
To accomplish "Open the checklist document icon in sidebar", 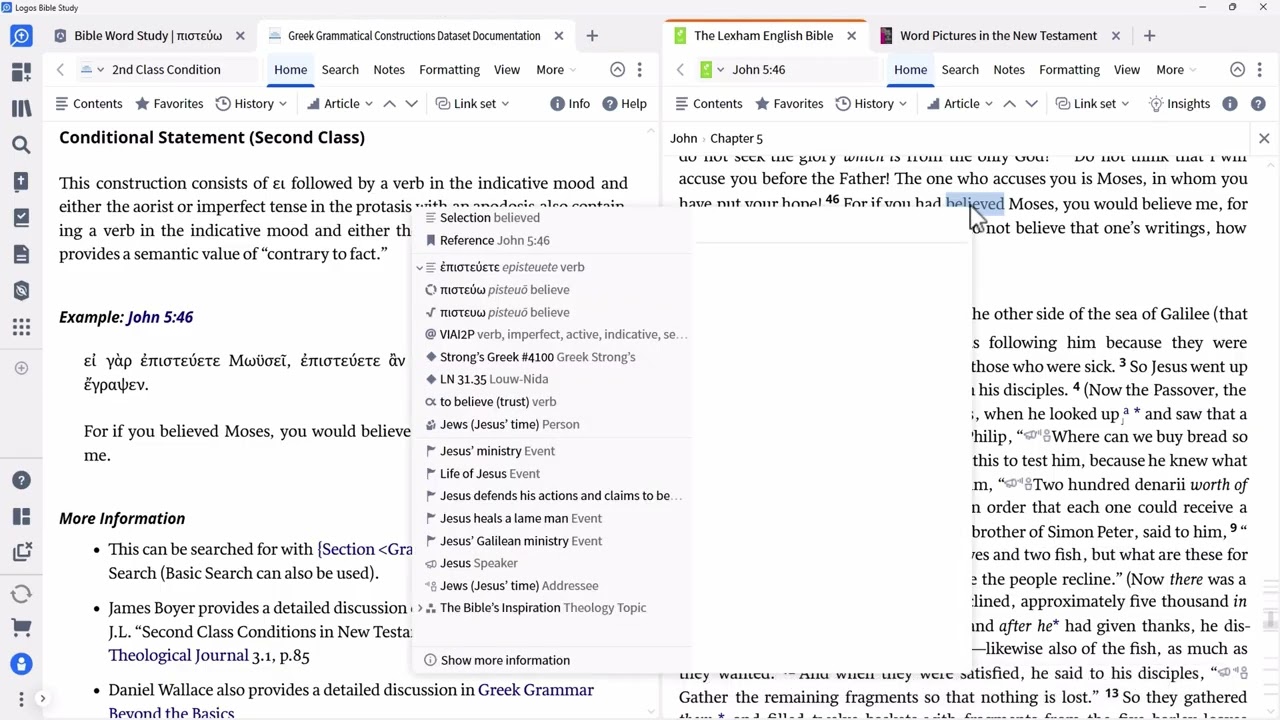I will (x=21, y=218).
